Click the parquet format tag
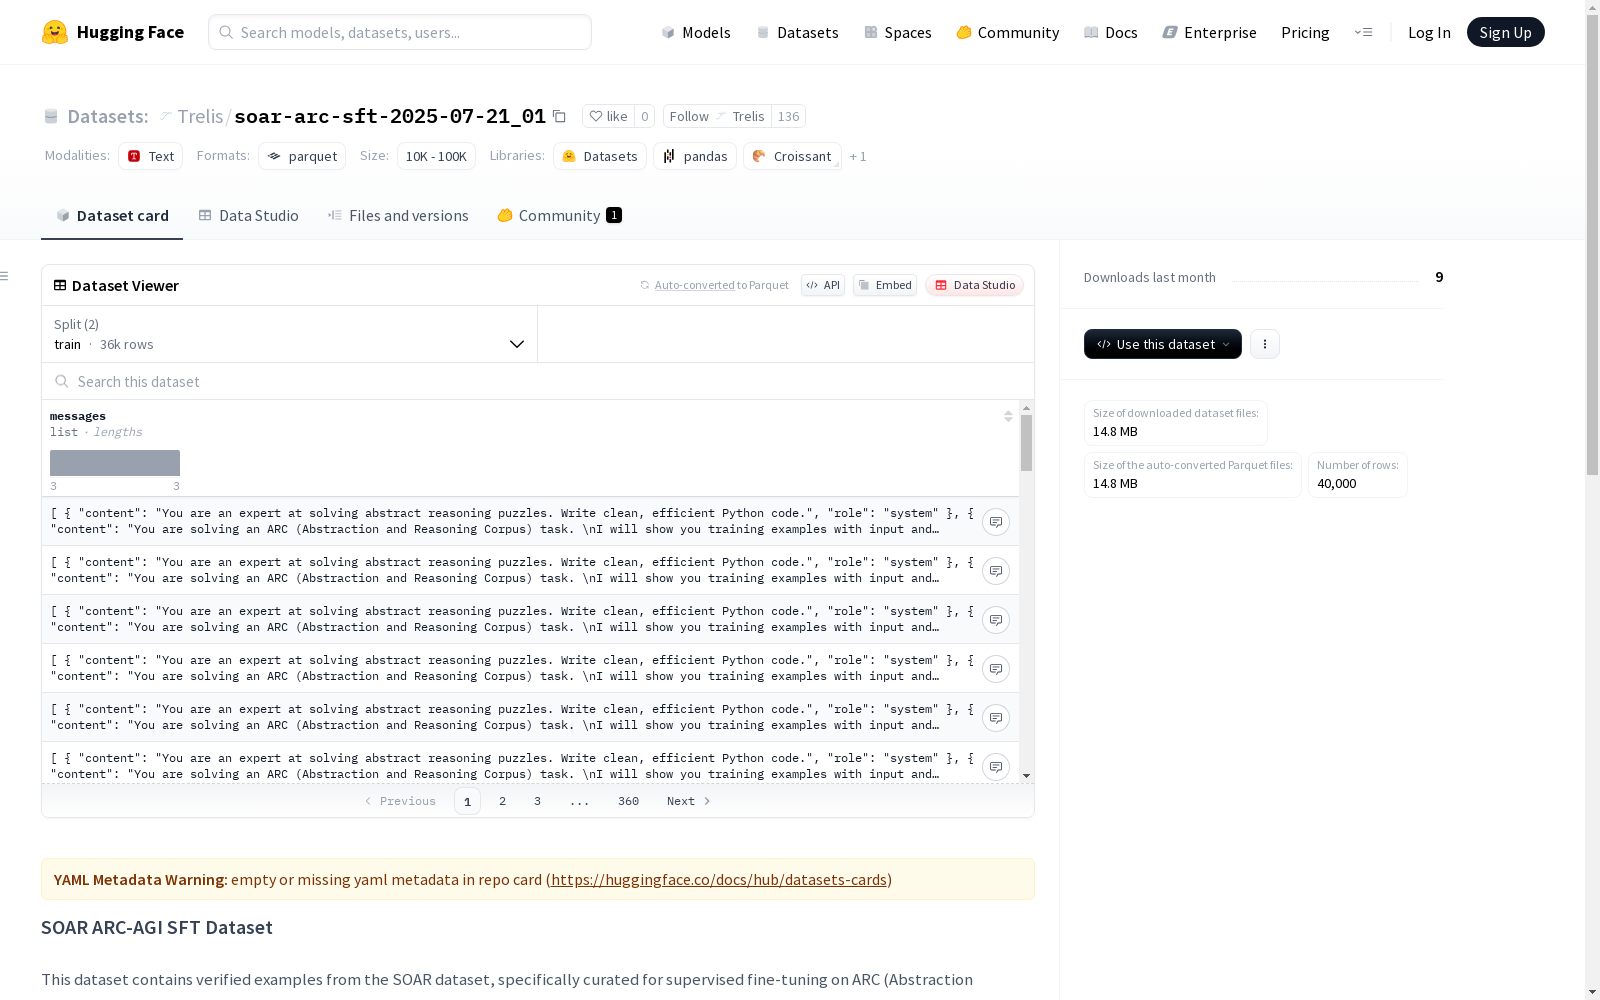 tap(302, 156)
